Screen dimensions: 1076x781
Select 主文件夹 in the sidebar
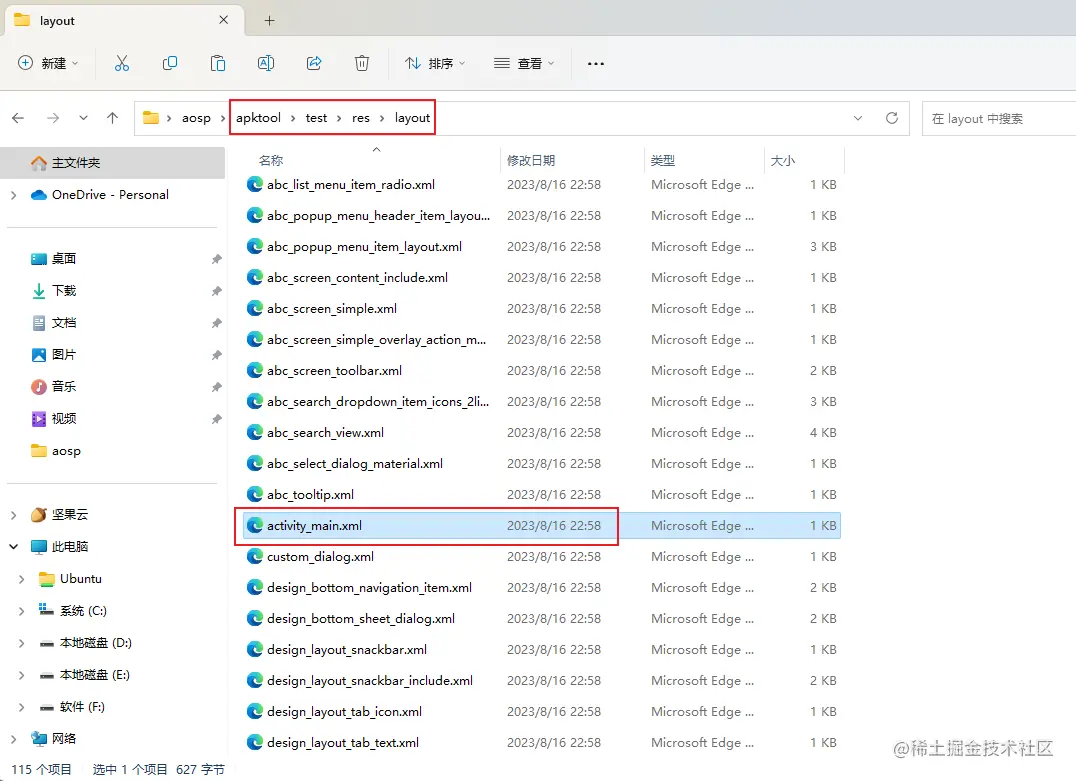(x=113, y=163)
